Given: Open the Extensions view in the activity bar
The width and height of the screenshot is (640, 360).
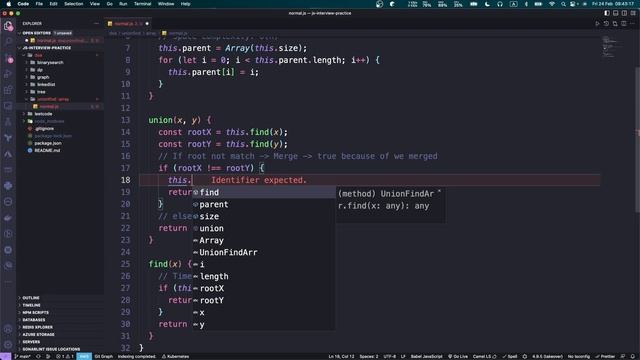Looking at the screenshot, I should 8,90.
